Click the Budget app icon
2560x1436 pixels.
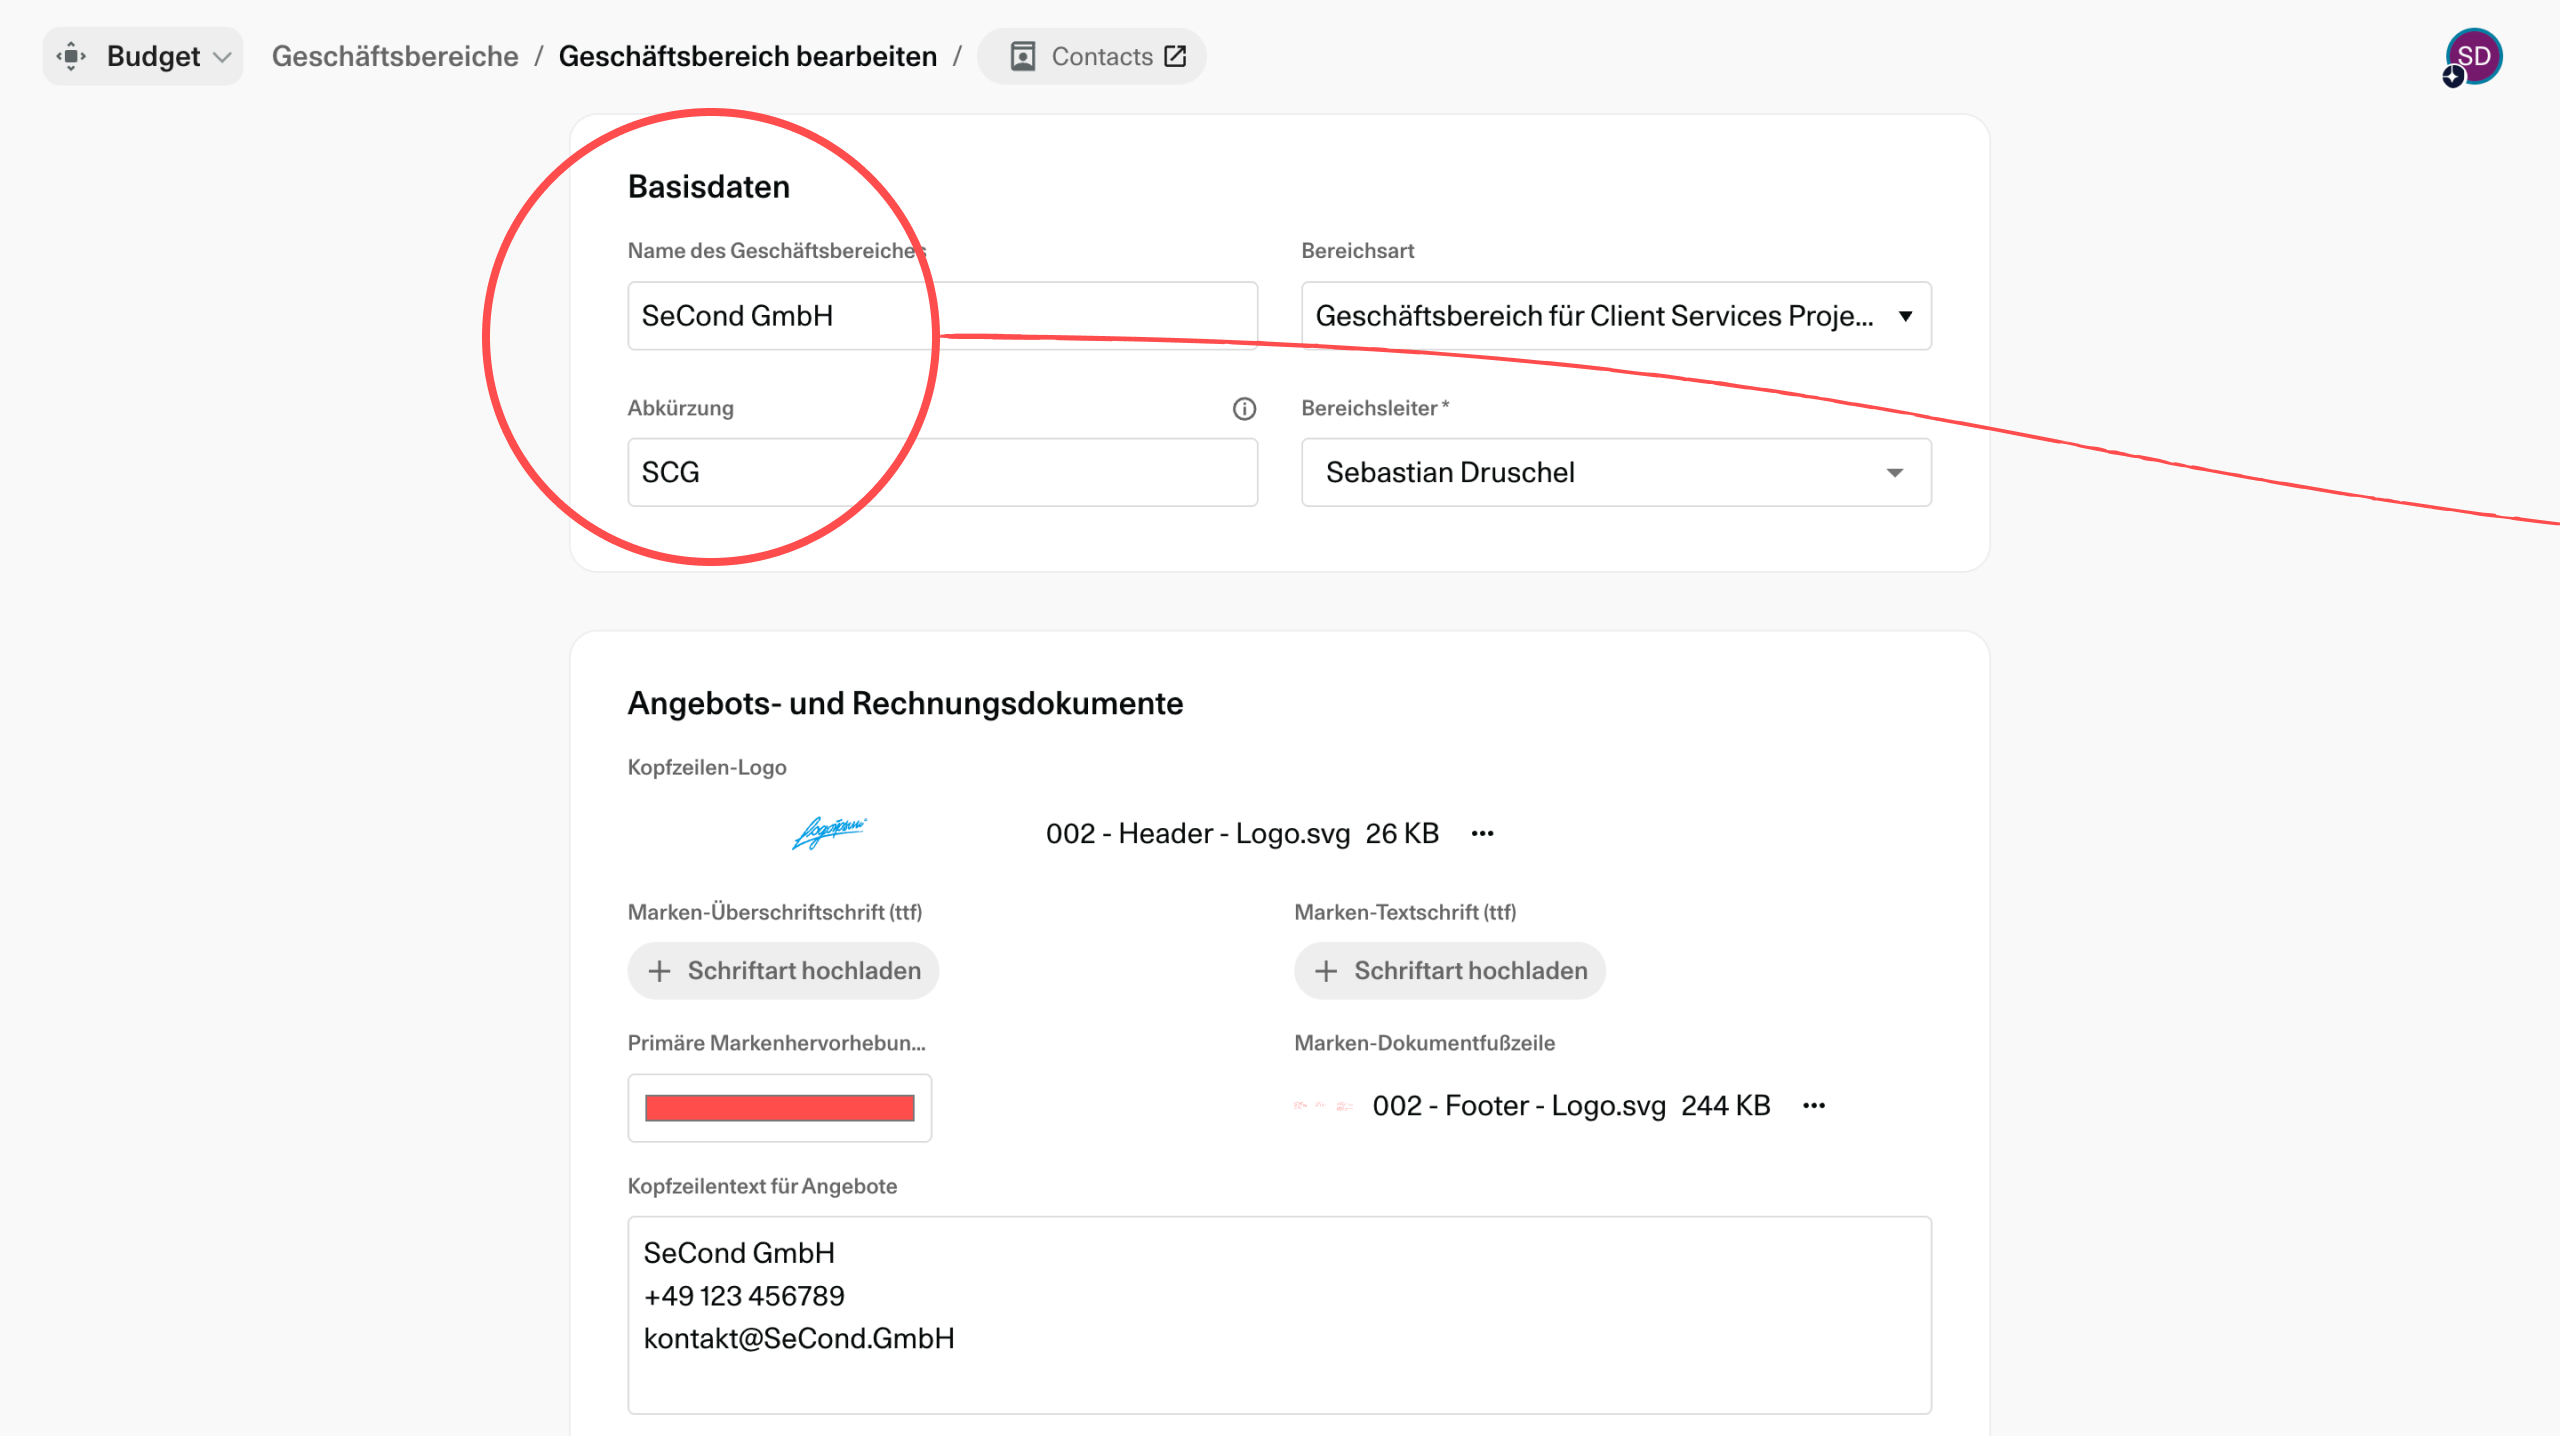coord(71,56)
